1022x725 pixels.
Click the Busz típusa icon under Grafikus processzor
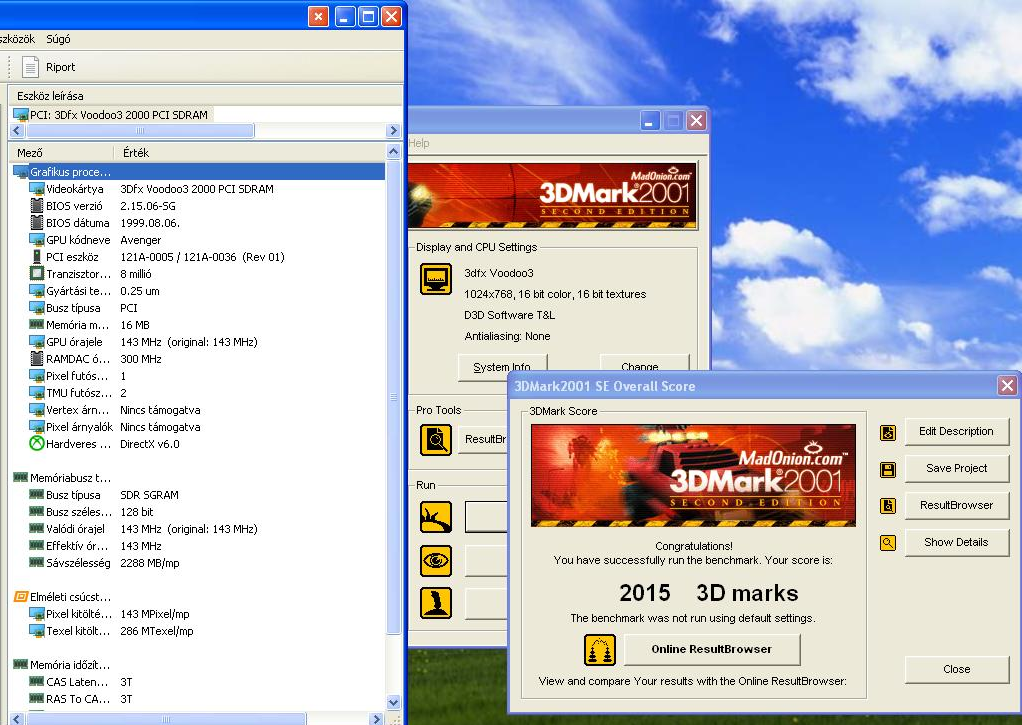click(37, 308)
